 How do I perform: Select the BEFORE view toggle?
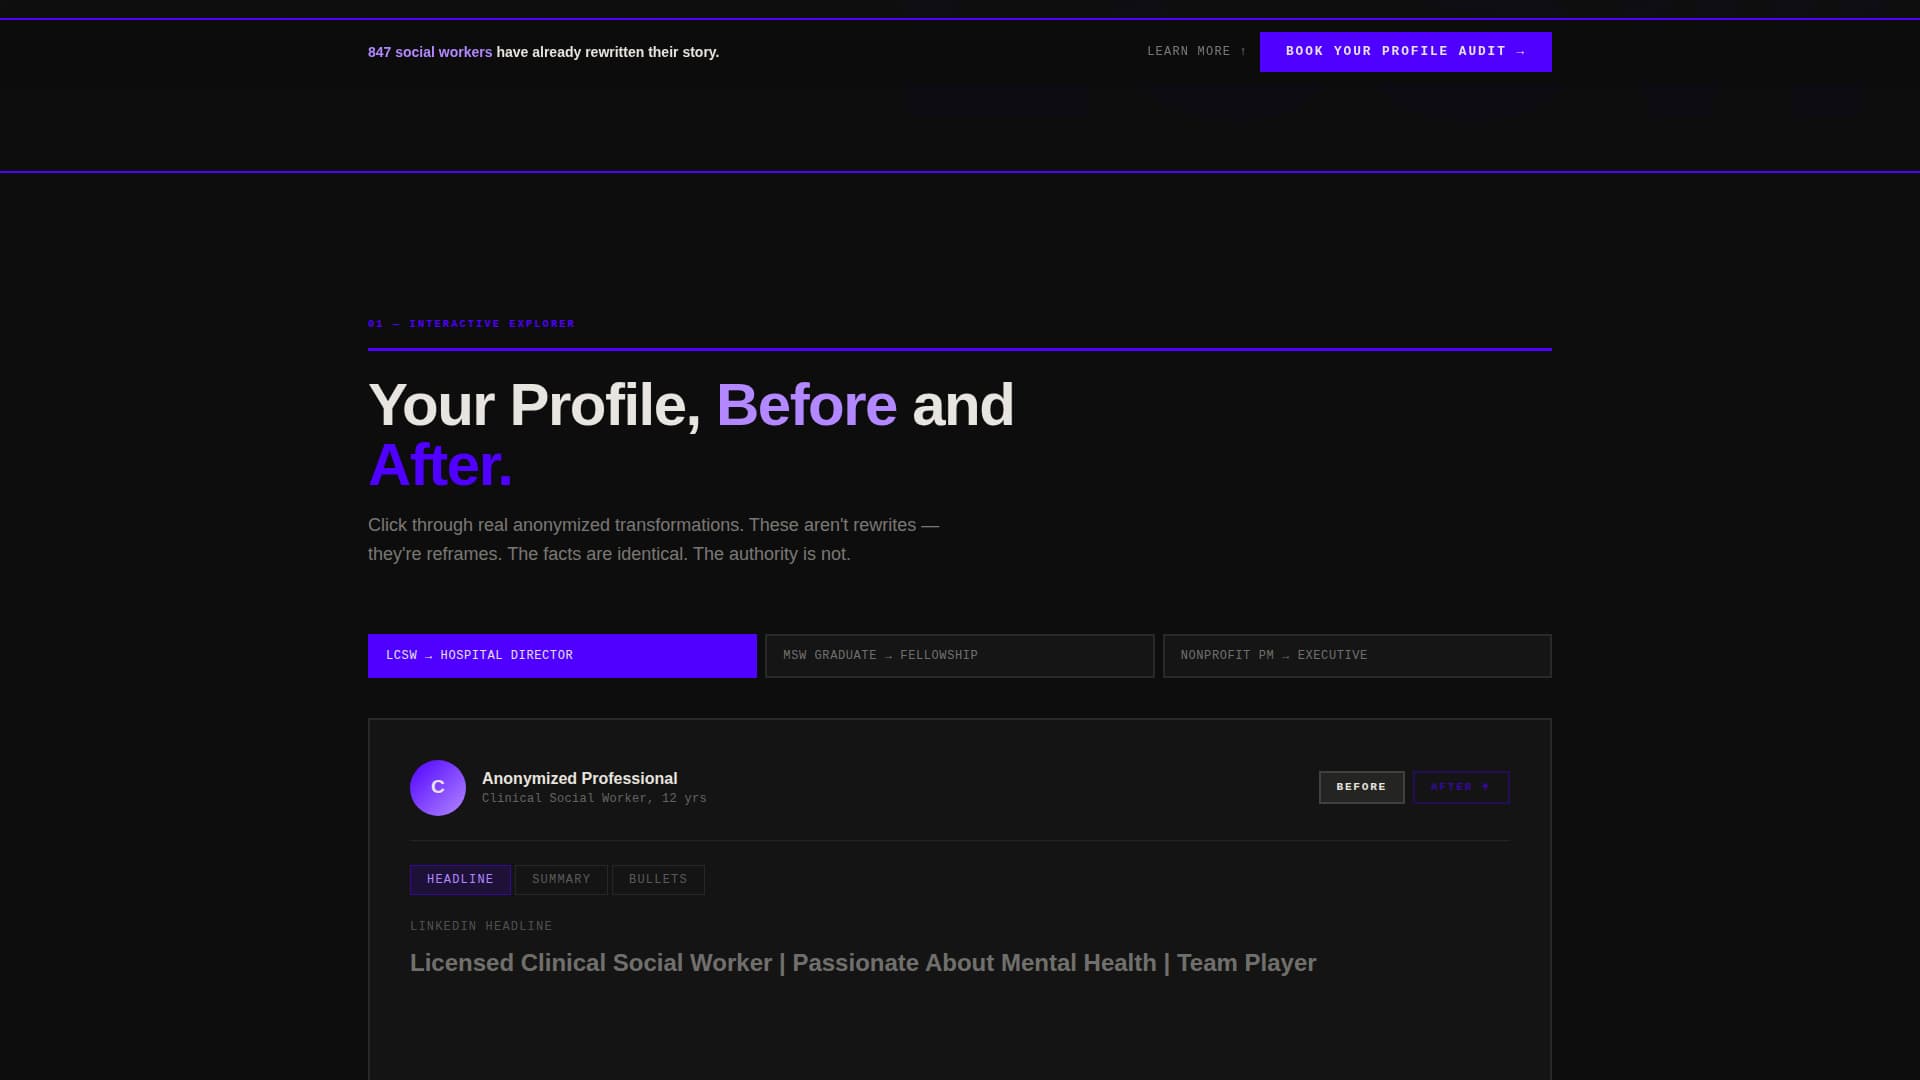(x=1361, y=787)
